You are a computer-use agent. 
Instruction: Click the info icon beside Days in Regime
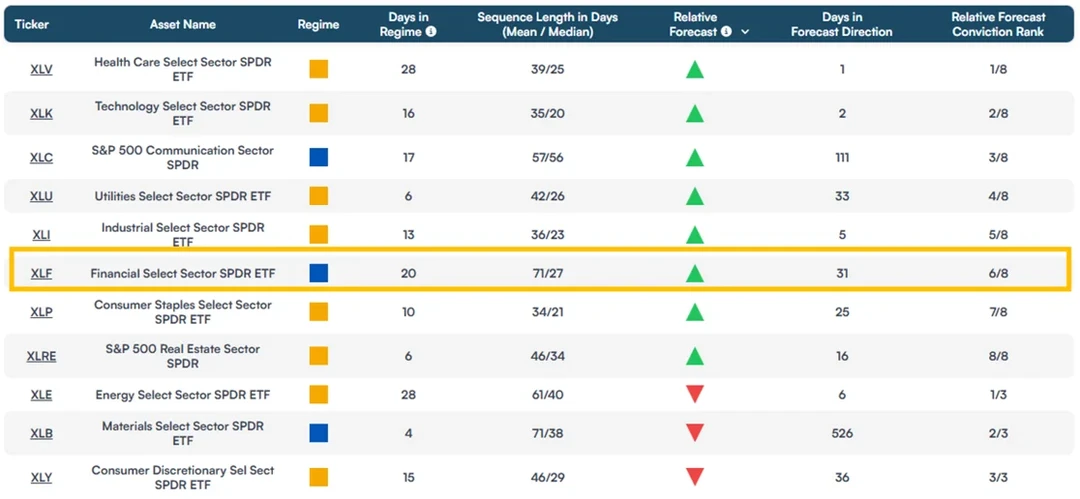(x=431, y=32)
